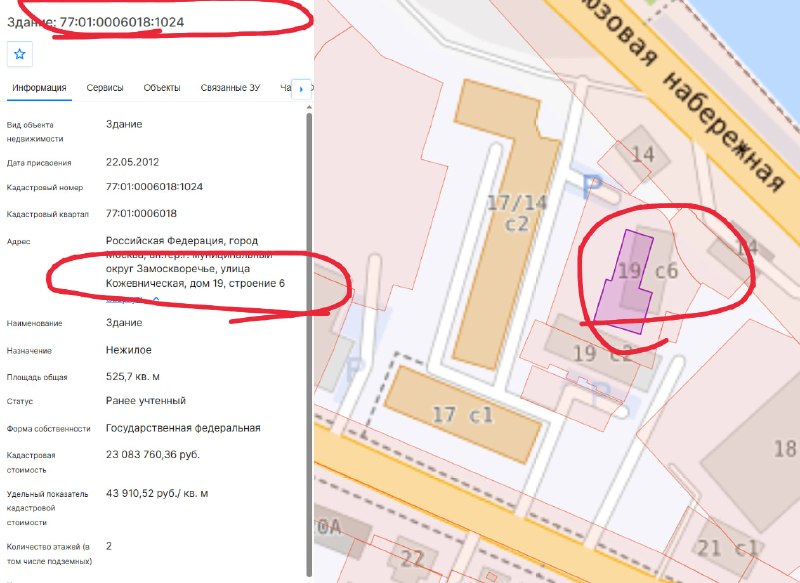
Task: Click the Кадастровый квартал value 77:01:0006018
Action: (x=141, y=213)
